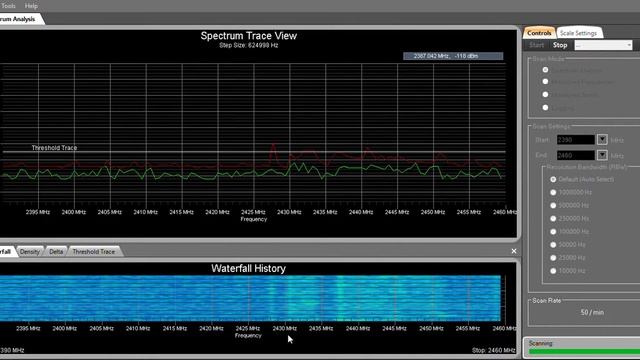Select 25000 Hz resolution bandwidth
Image resolution: width=640 pixels, height=360 pixels.
click(553, 258)
